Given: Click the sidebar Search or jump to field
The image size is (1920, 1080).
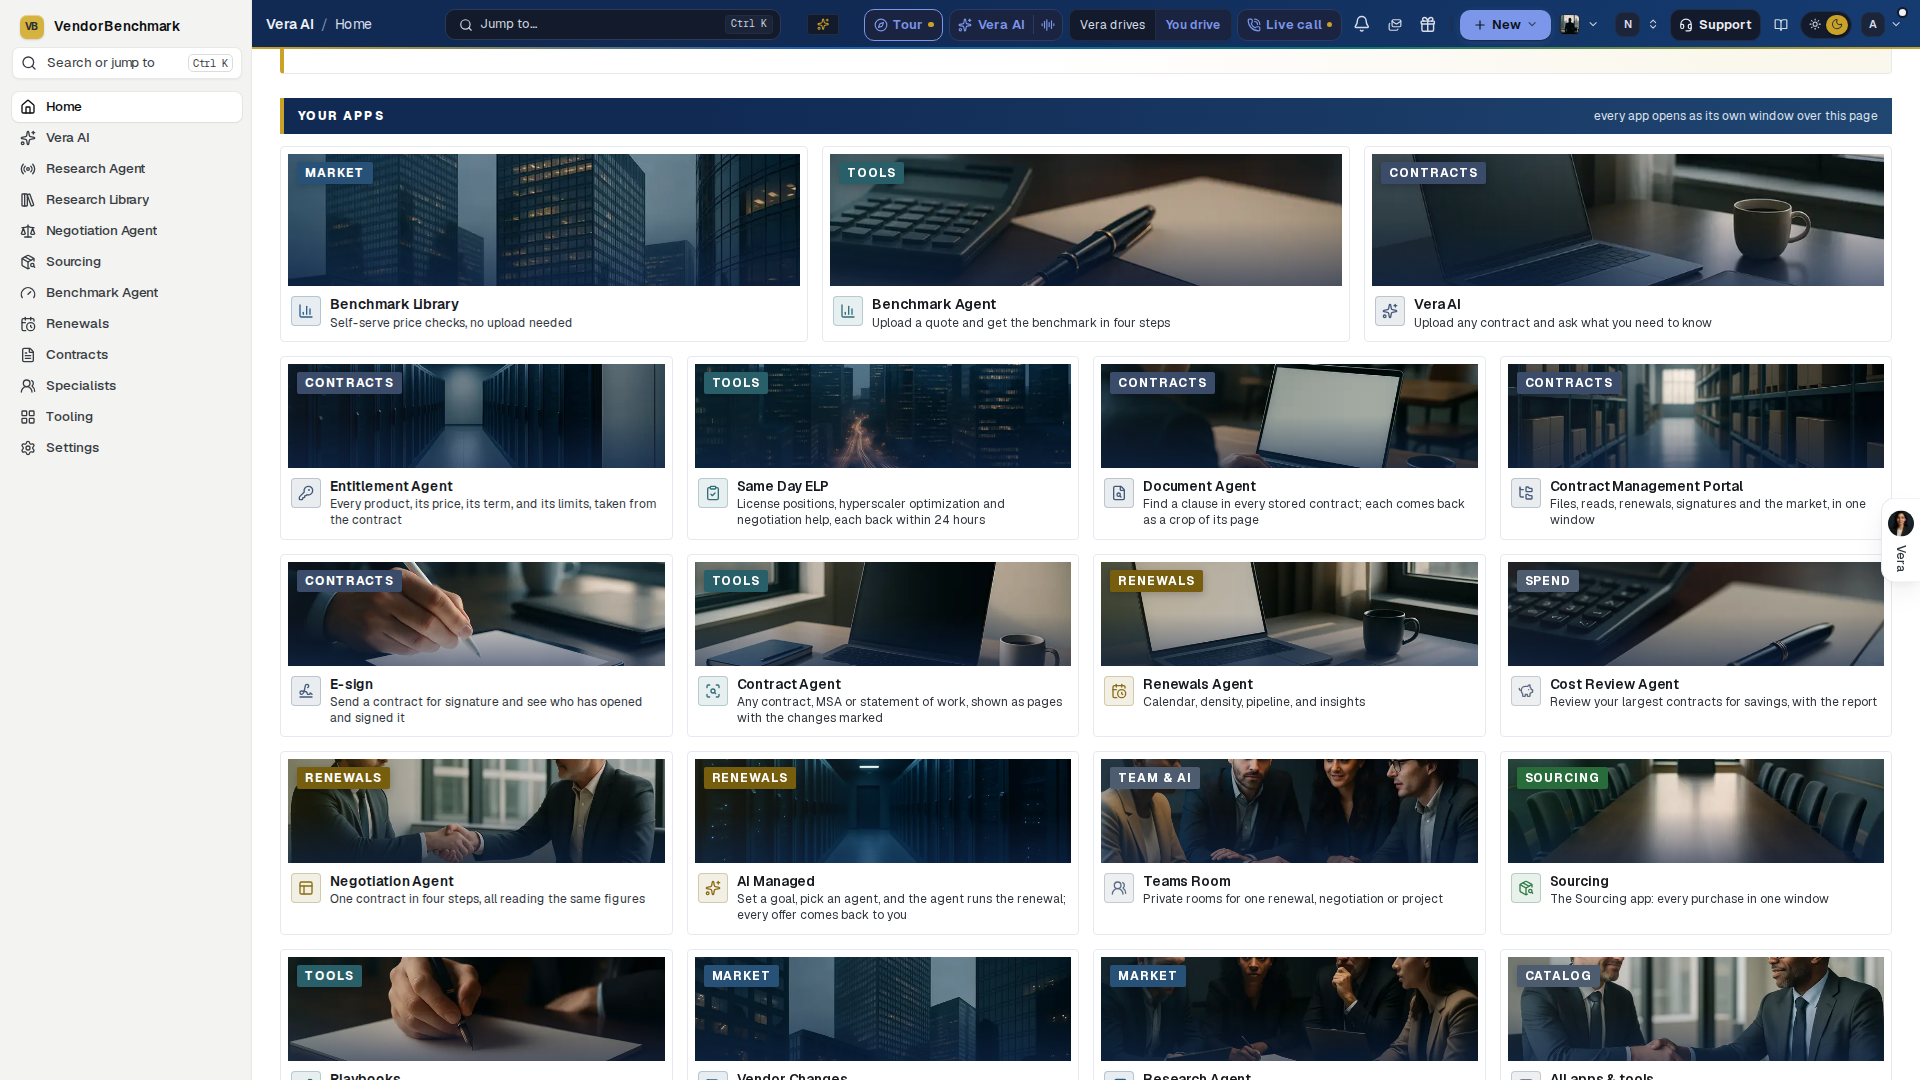Looking at the screenshot, I should tap(127, 63).
